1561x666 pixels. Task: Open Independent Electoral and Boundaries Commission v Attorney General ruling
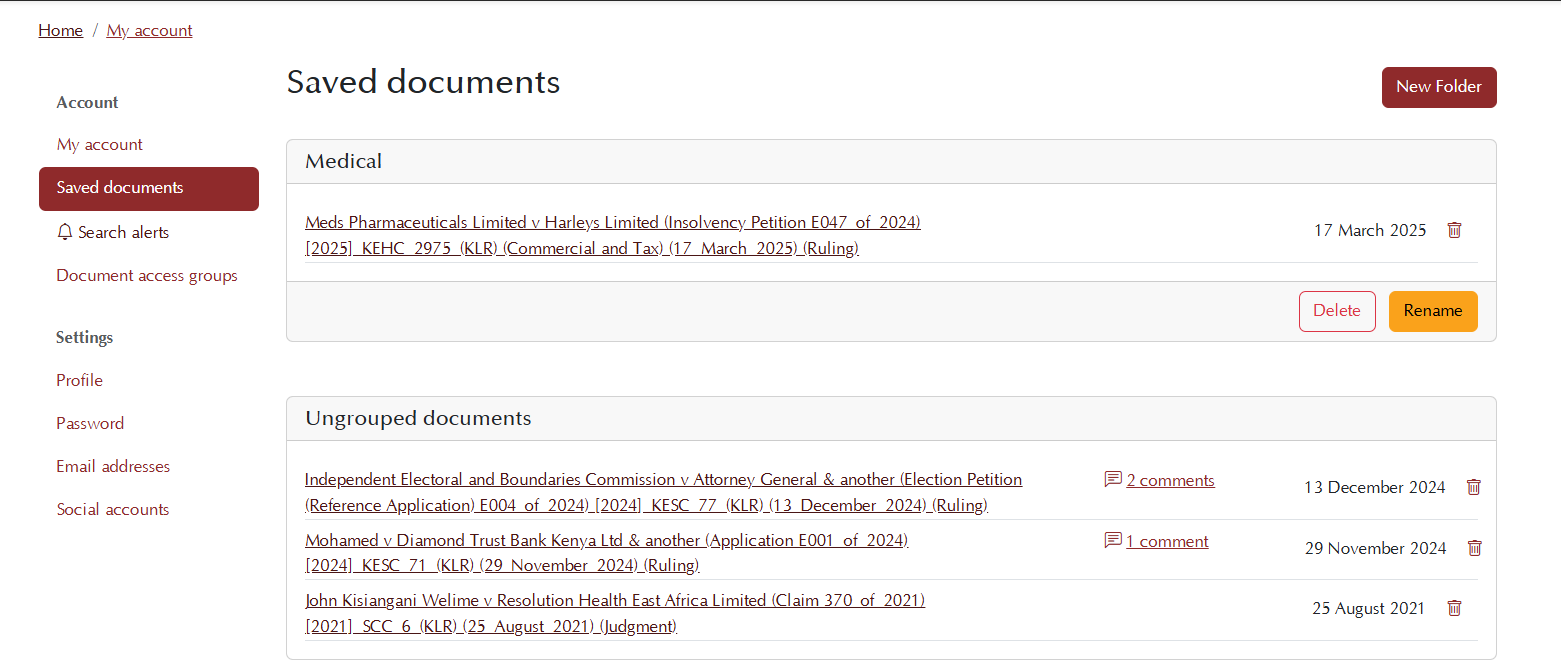663,492
